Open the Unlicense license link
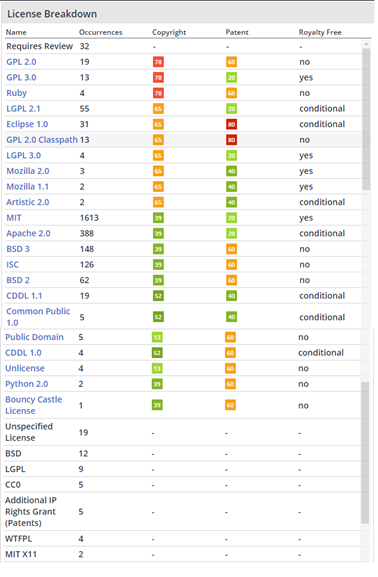Screen dimensions: 378x577 [x=25, y=368]
